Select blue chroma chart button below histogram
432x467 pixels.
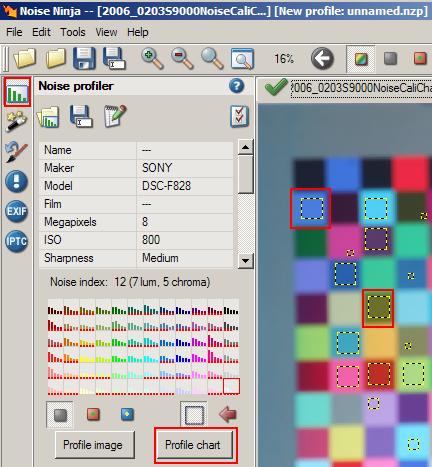coord(127,414)
